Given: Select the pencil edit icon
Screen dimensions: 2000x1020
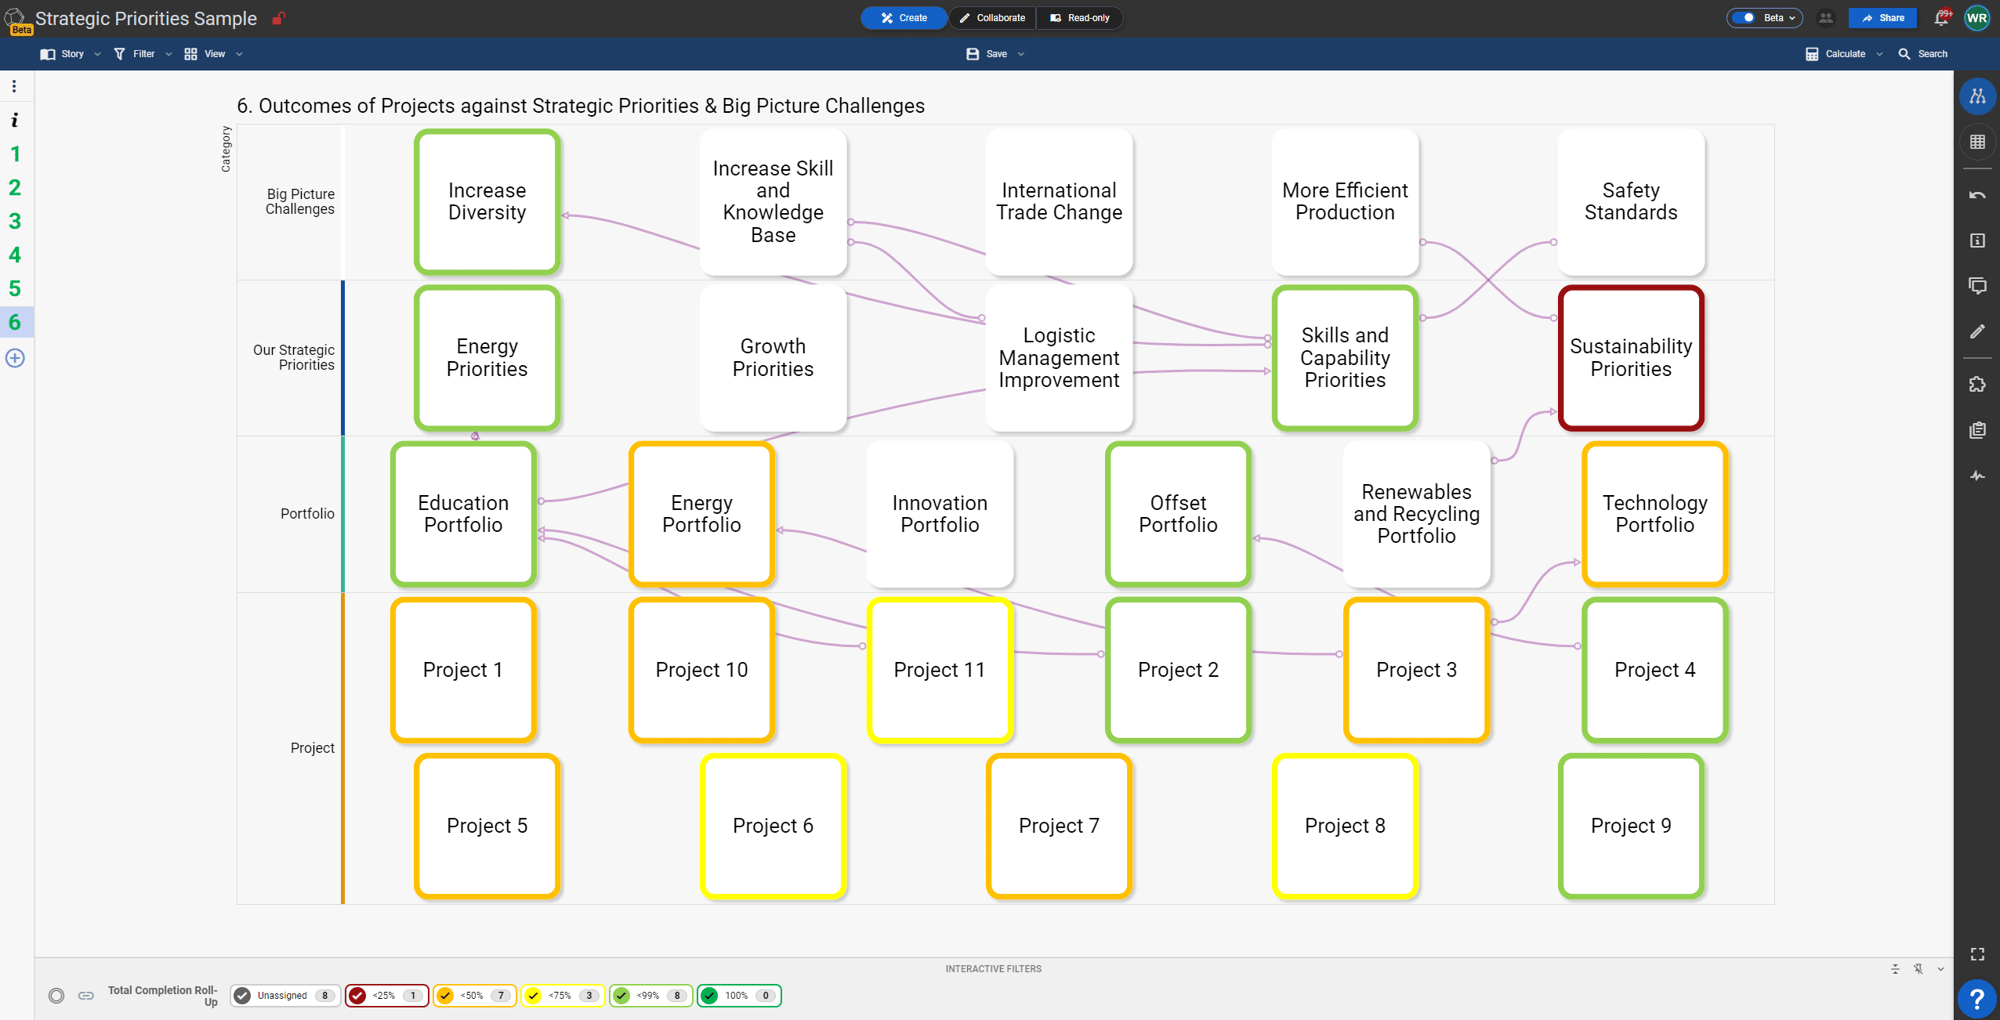Looking at the screenshot, I should click(x=1977, y=332).
